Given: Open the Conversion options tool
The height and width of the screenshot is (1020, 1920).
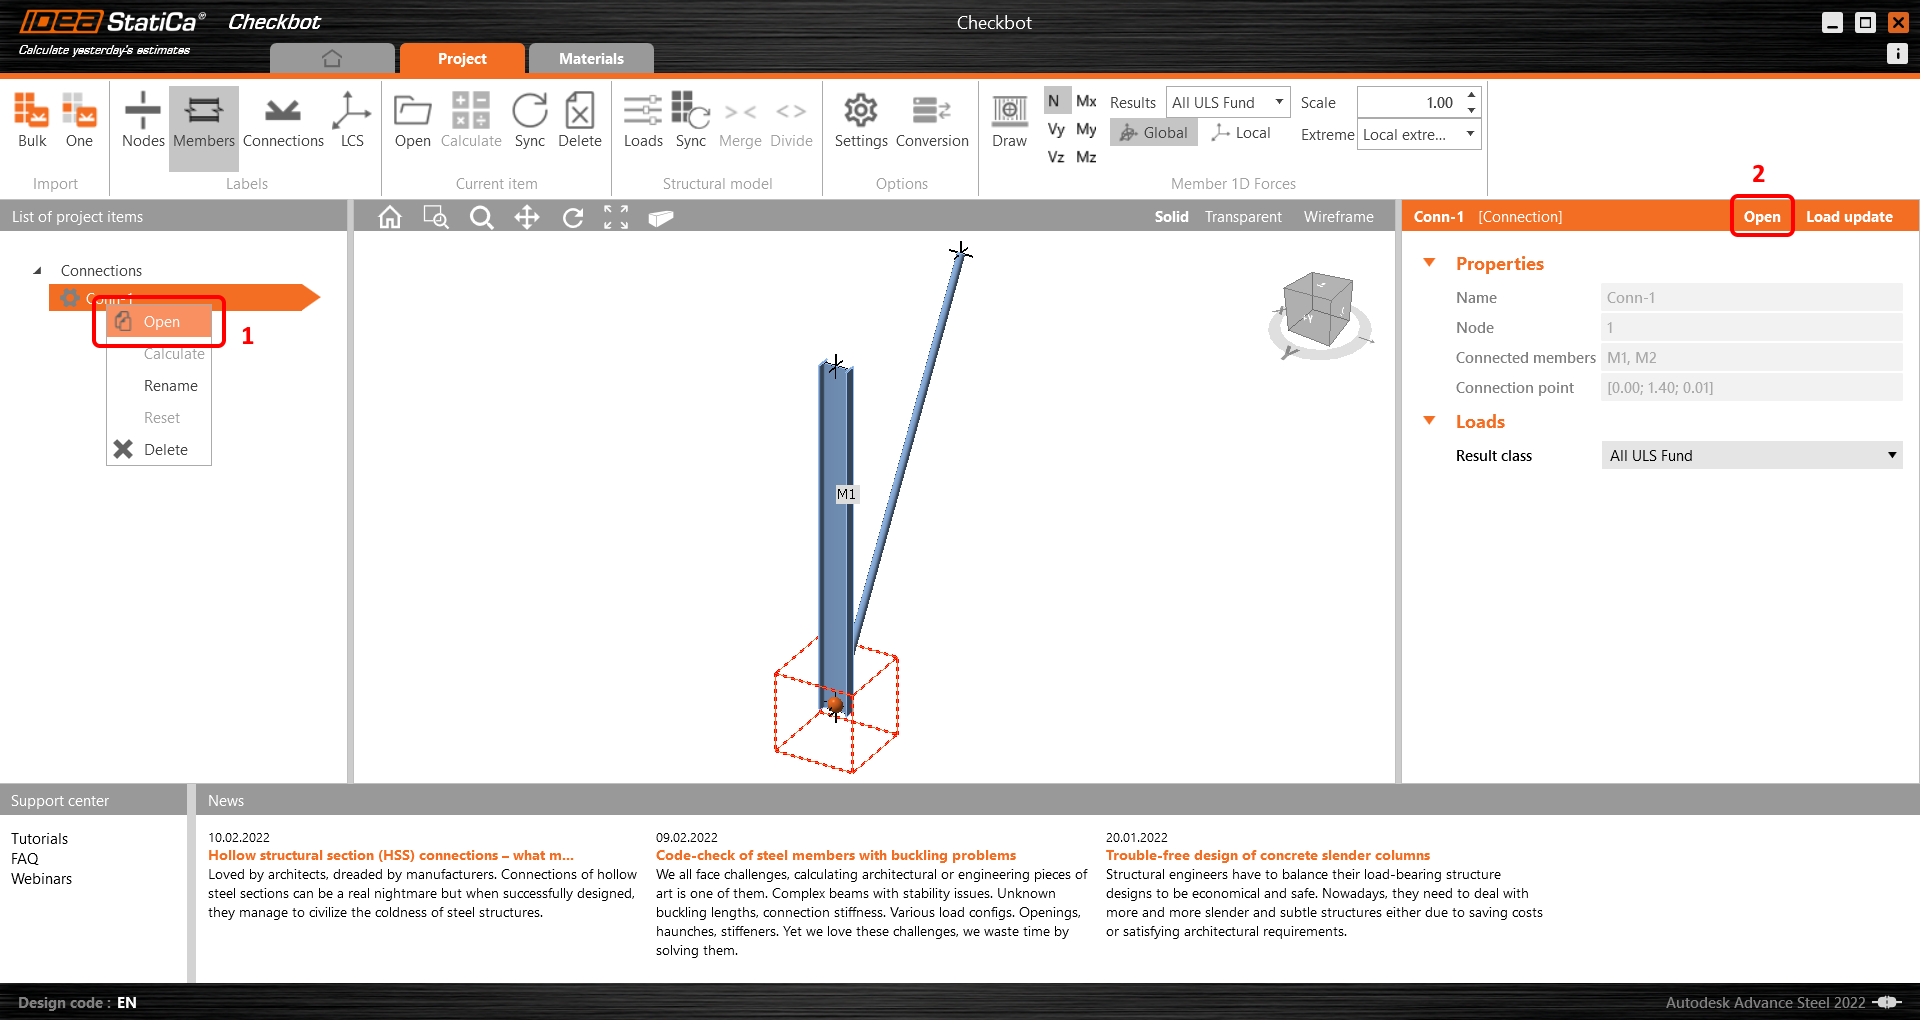Looking at the screenshot, I should click(931, 120).
